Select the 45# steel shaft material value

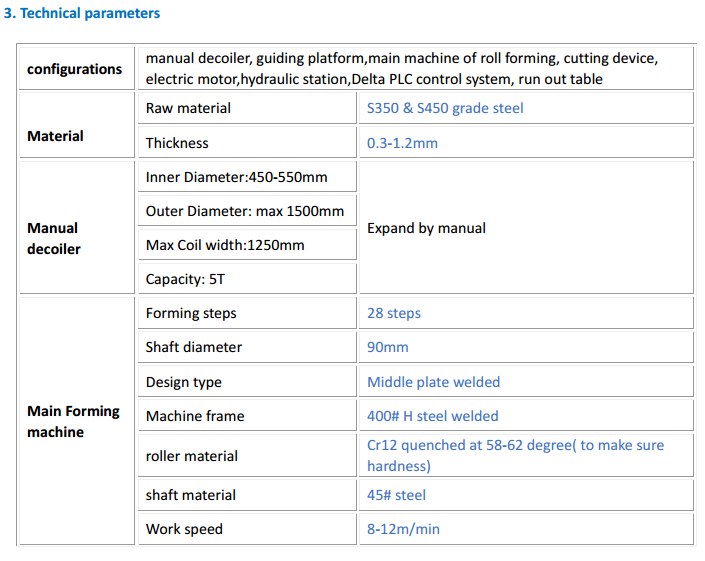[x=396, y=495]
